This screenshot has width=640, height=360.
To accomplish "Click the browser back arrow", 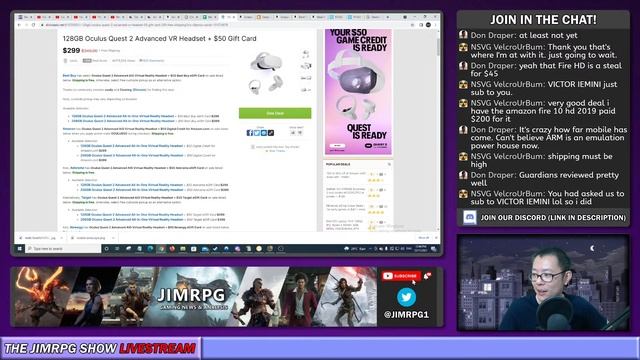I will click(x=19, y=25).
